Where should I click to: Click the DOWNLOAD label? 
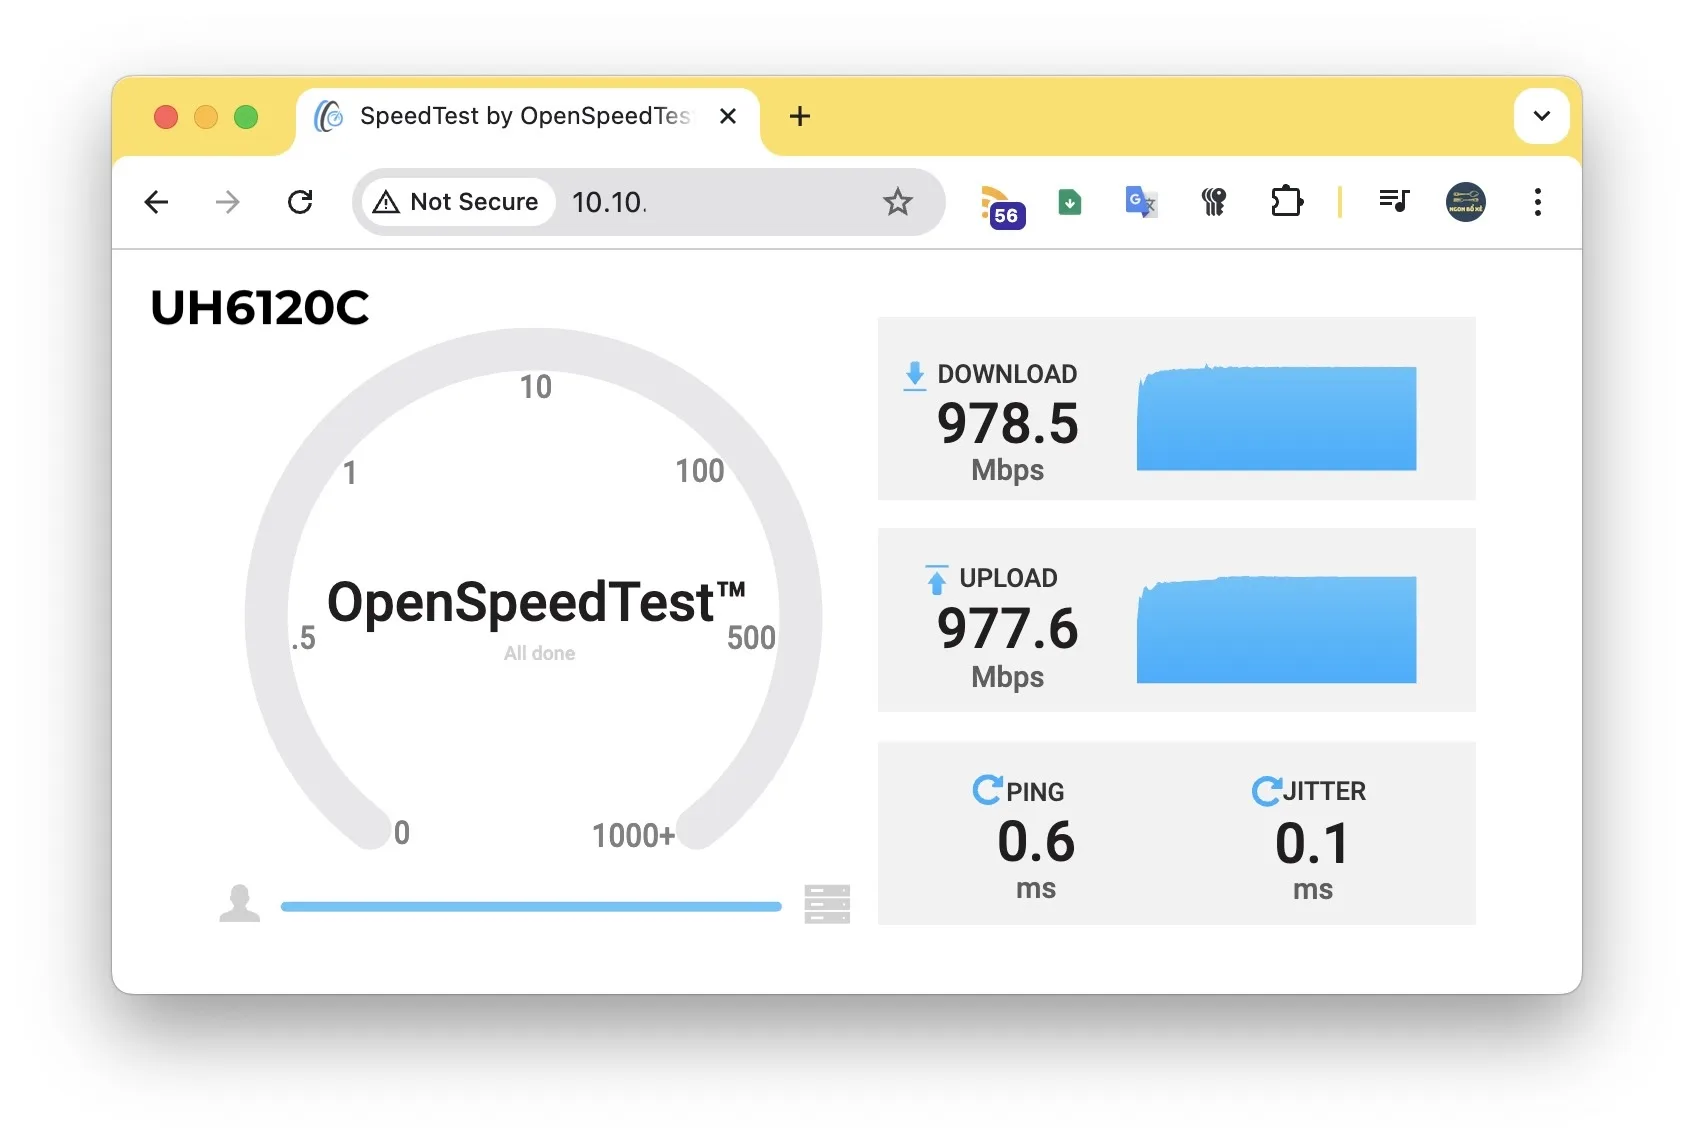(1007, 374)
